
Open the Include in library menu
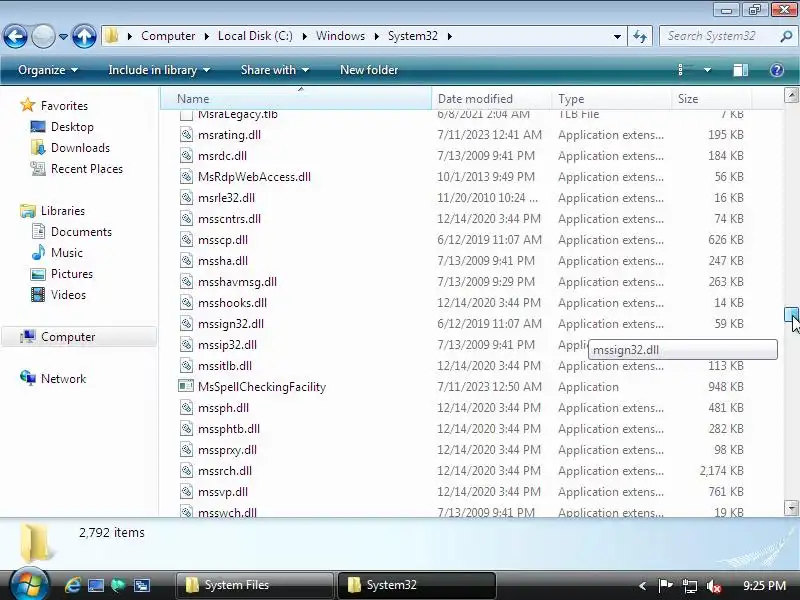point(159,70)
